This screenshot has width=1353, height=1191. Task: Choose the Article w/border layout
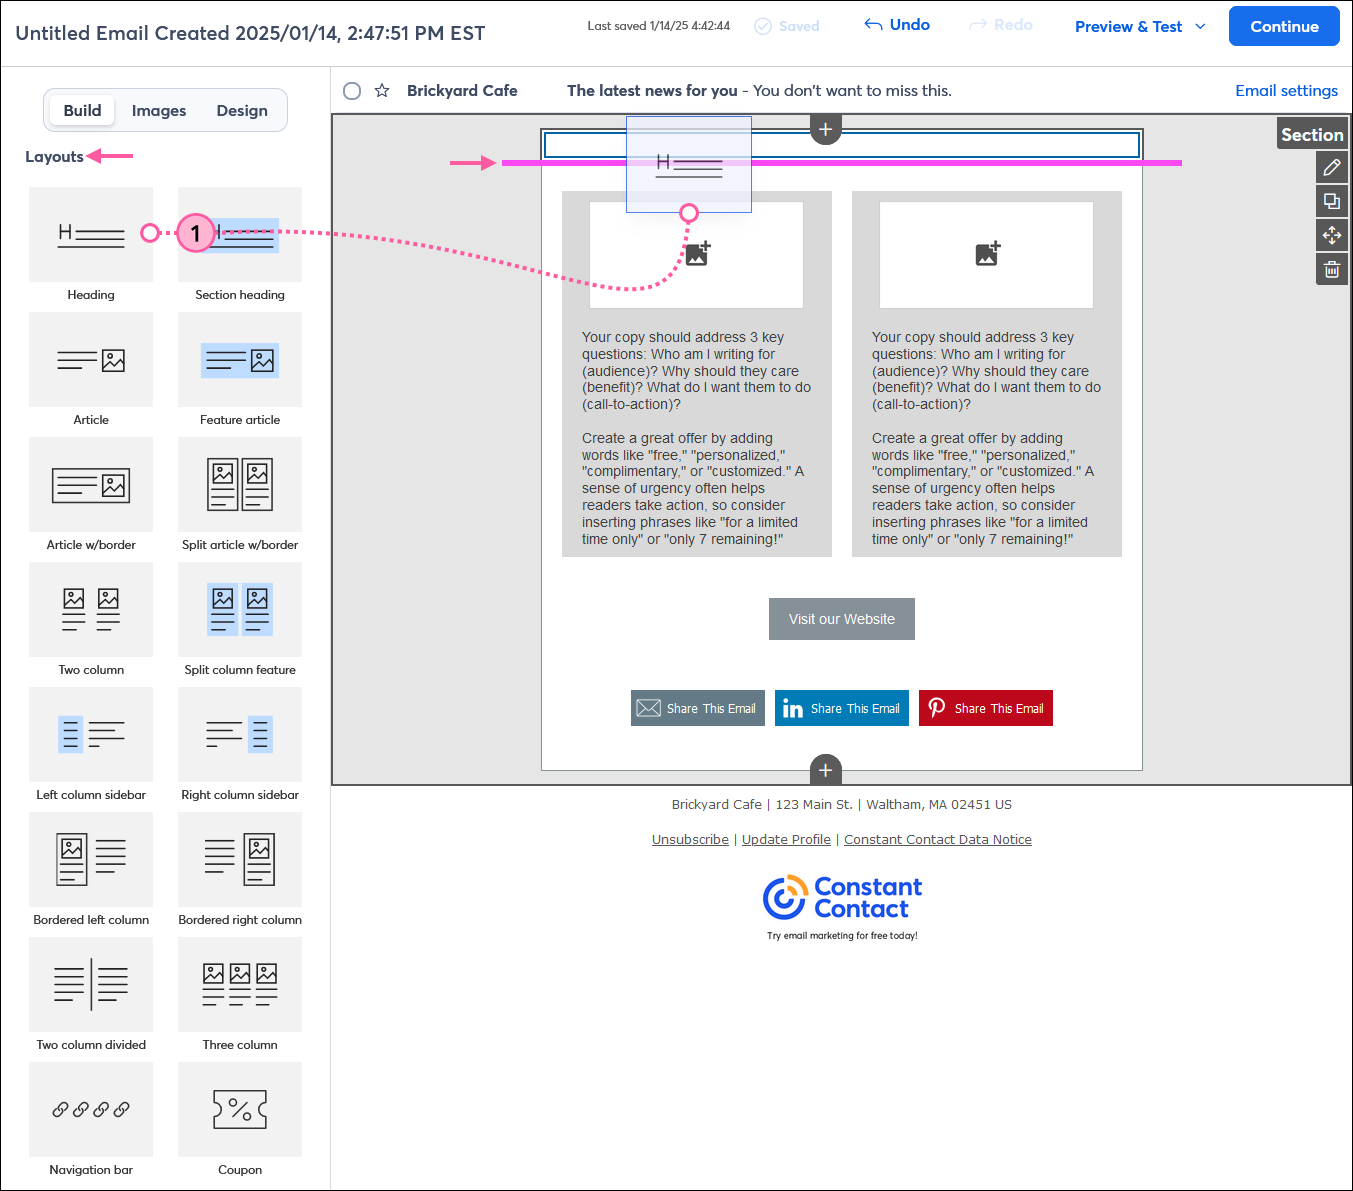click(x=91, y=485)
